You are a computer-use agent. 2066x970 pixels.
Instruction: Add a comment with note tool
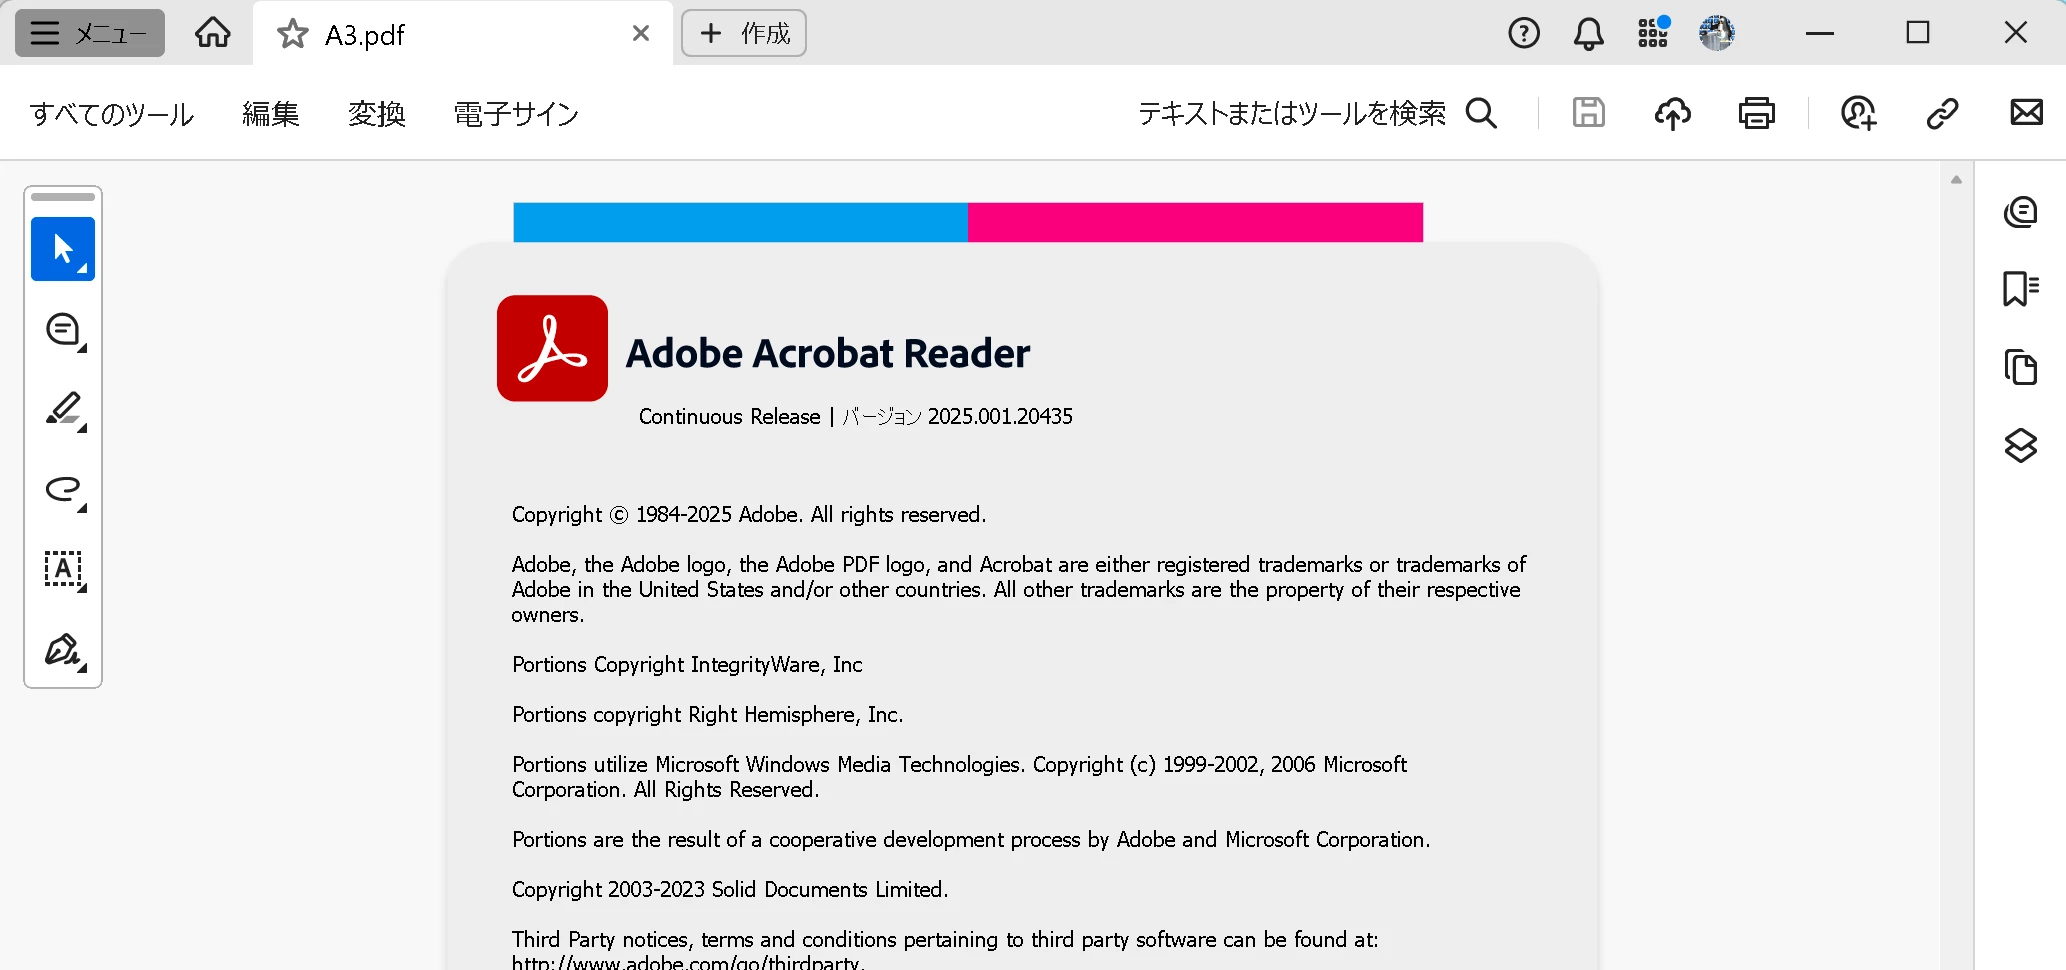click(x=64, y=331)
